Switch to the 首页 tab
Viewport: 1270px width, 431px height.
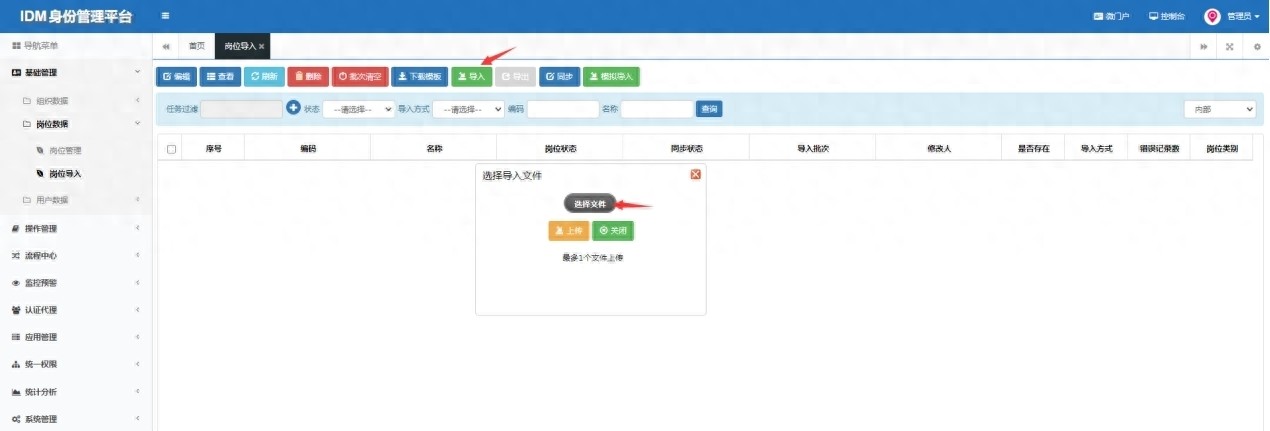tap(197, 46)
